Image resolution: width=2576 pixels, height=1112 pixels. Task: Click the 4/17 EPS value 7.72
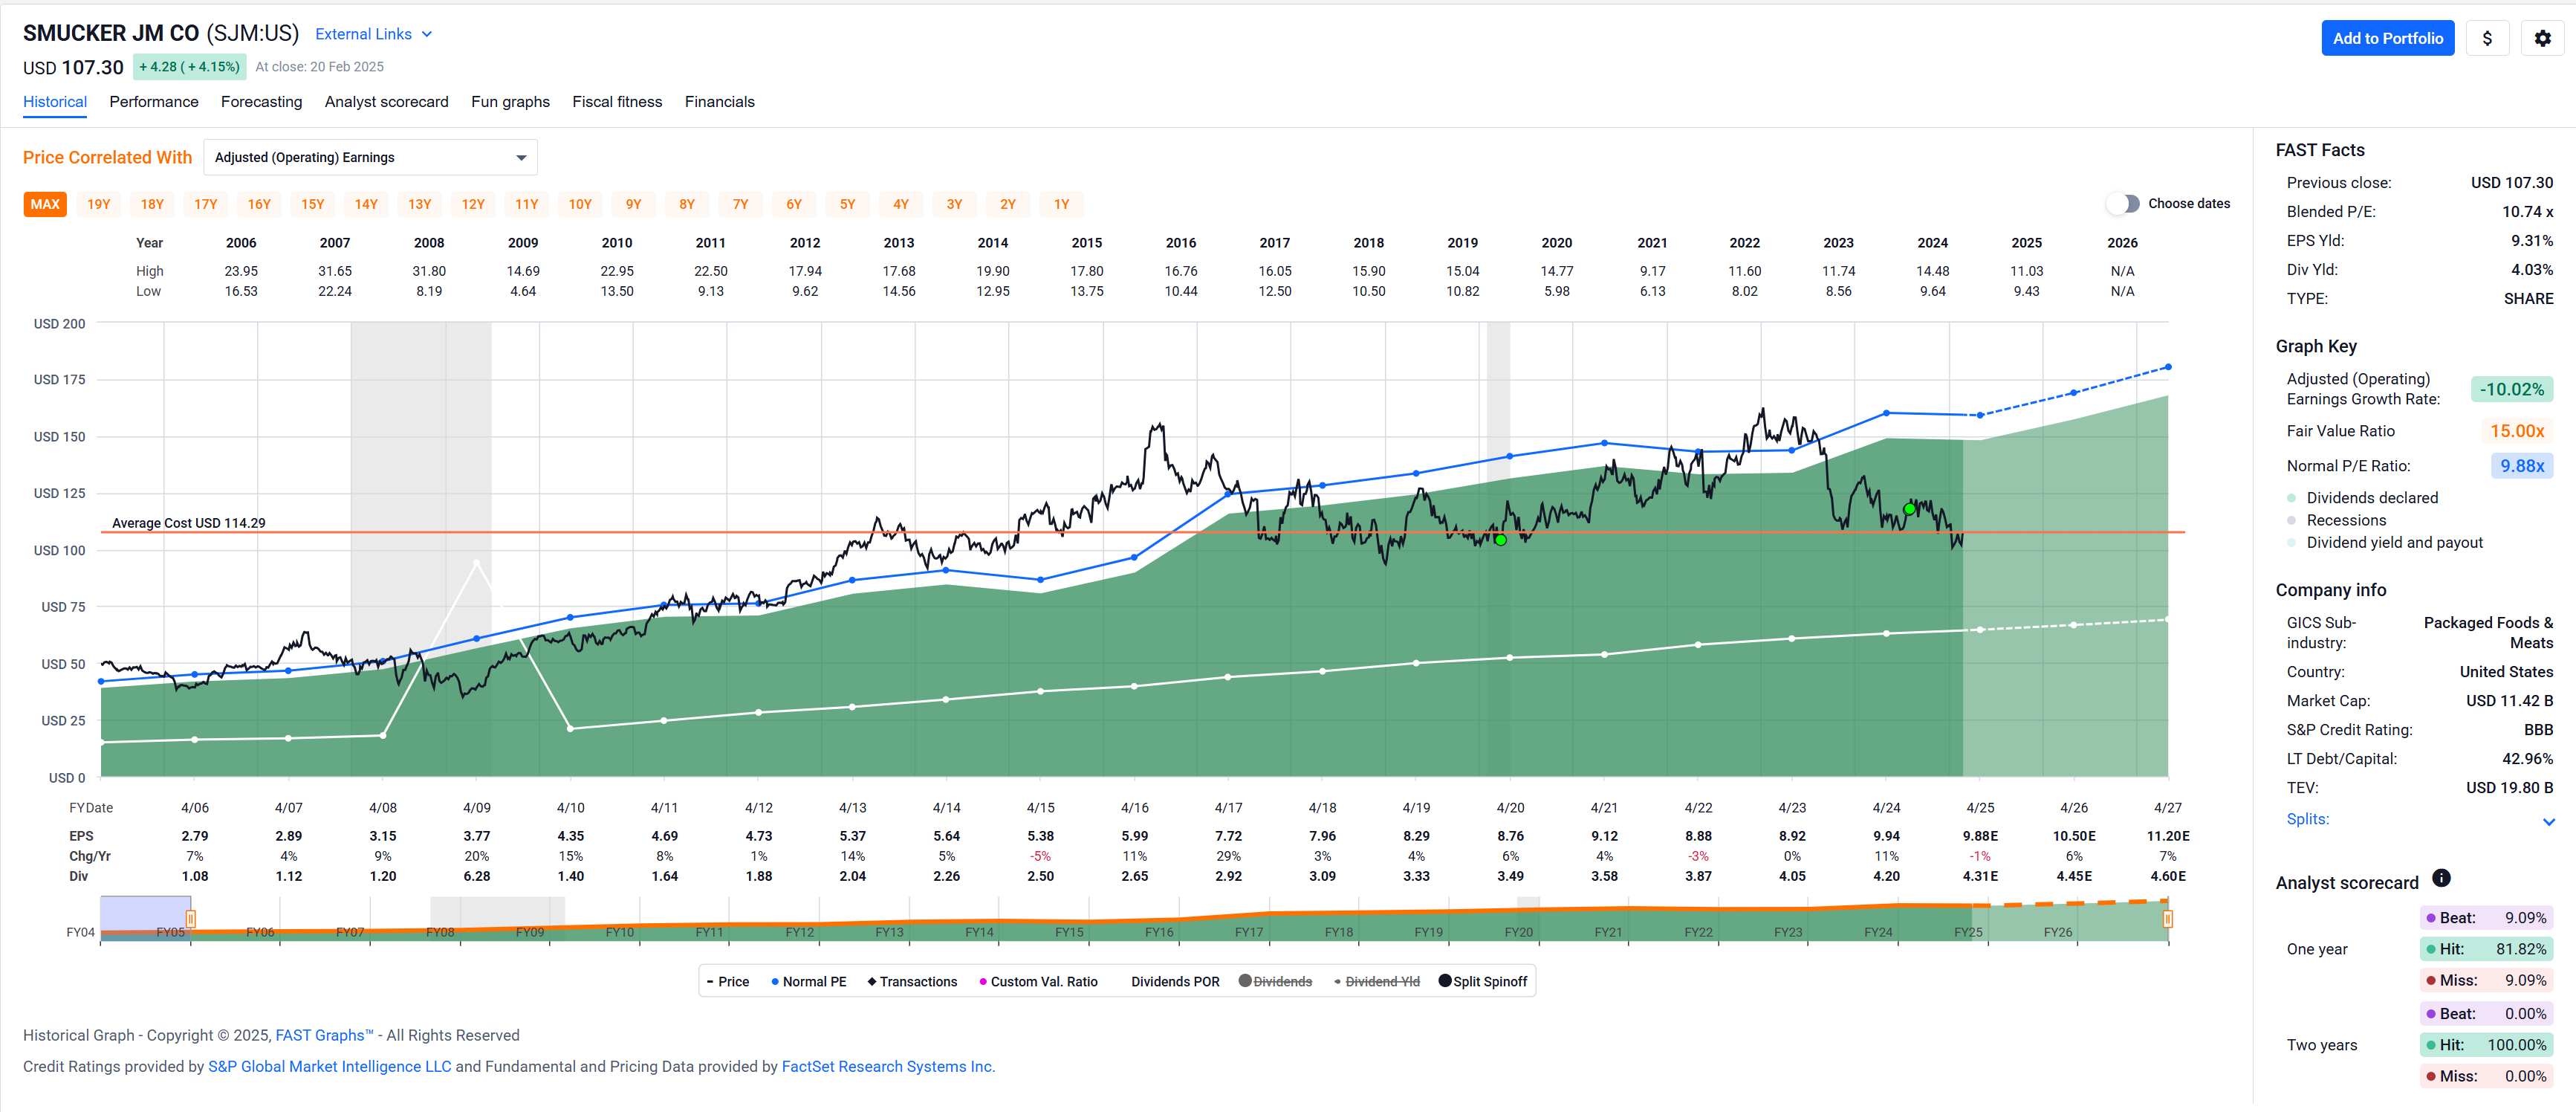tap(1228, 836)
